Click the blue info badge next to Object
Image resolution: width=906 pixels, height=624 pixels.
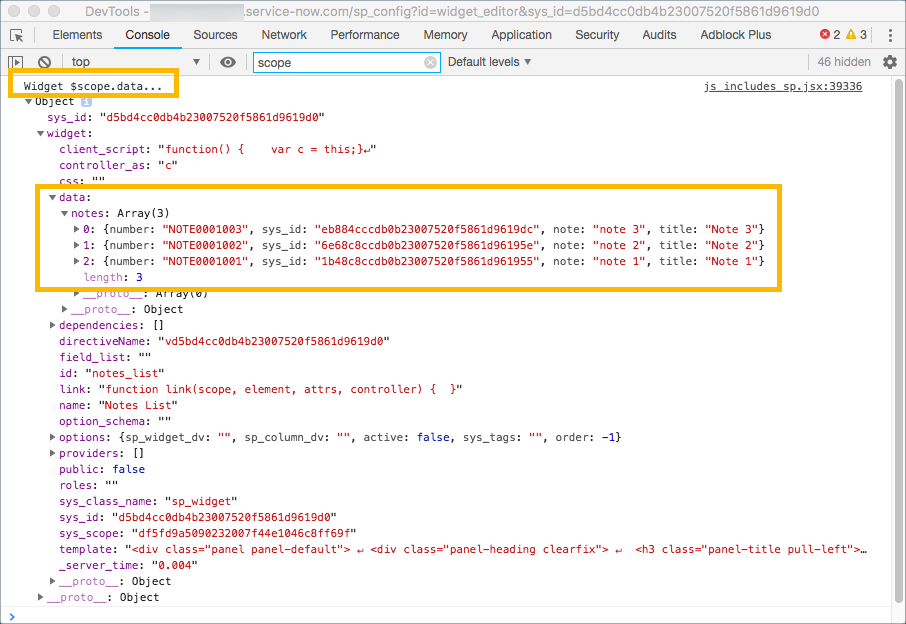(x=86, y=102)
